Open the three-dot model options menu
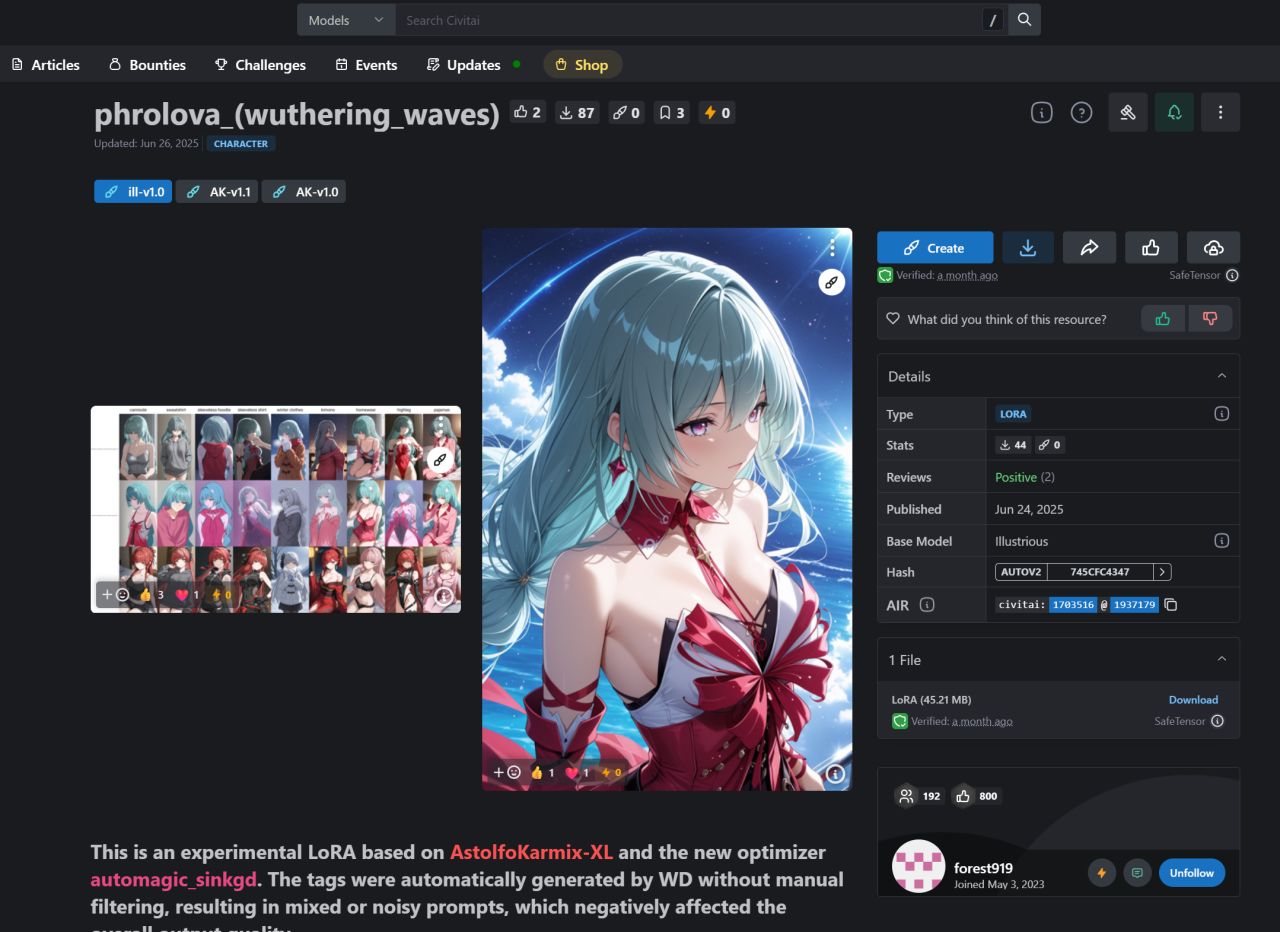Screen dimensions: 1280x932 [1221, 112]
